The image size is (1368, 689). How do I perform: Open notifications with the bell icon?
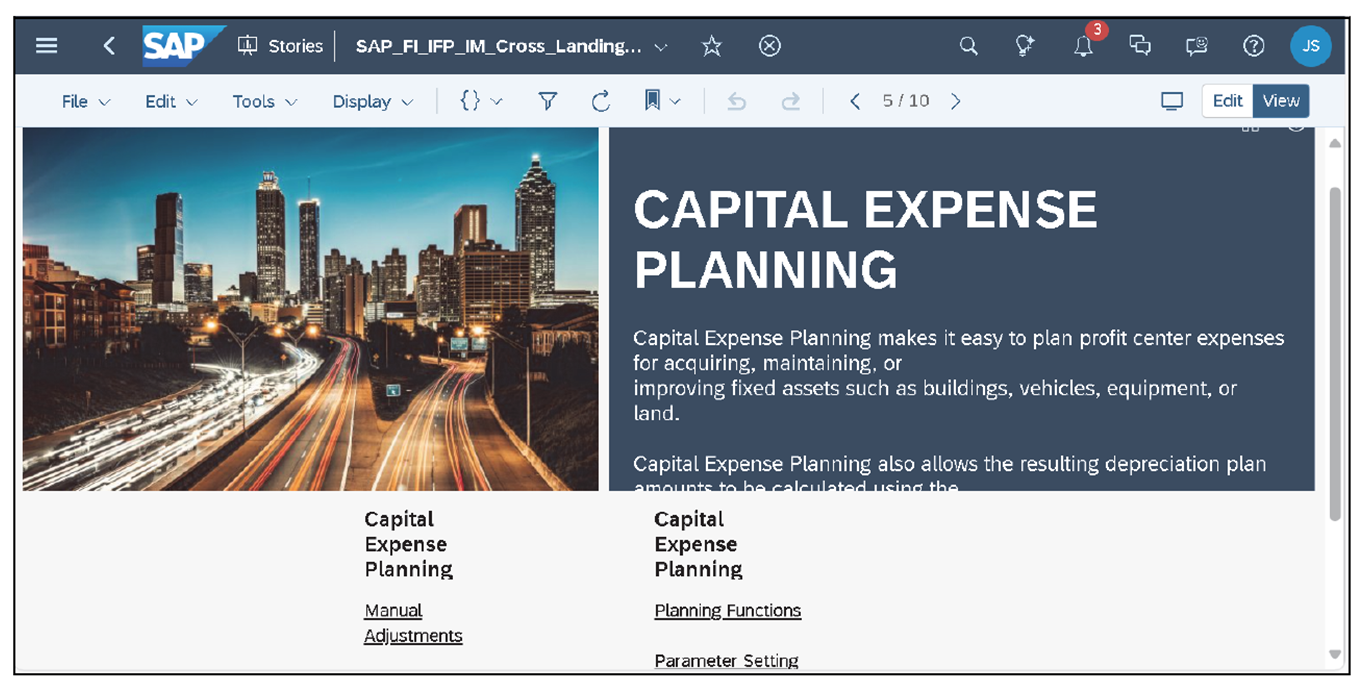point(1083,46)
